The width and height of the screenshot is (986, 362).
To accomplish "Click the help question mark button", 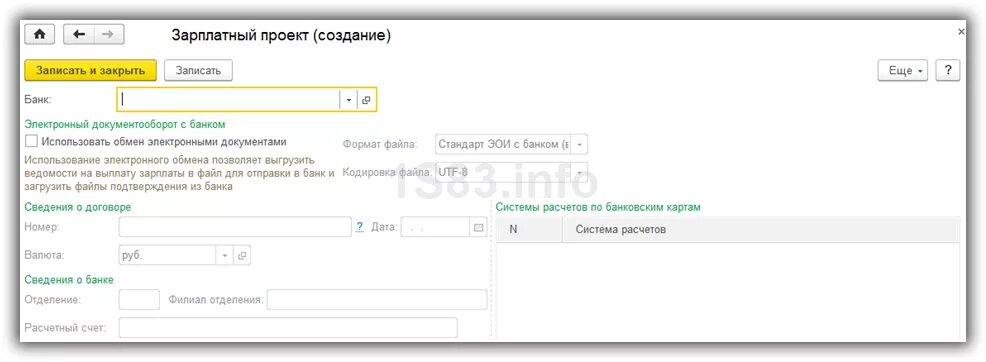I will (948, 70).
